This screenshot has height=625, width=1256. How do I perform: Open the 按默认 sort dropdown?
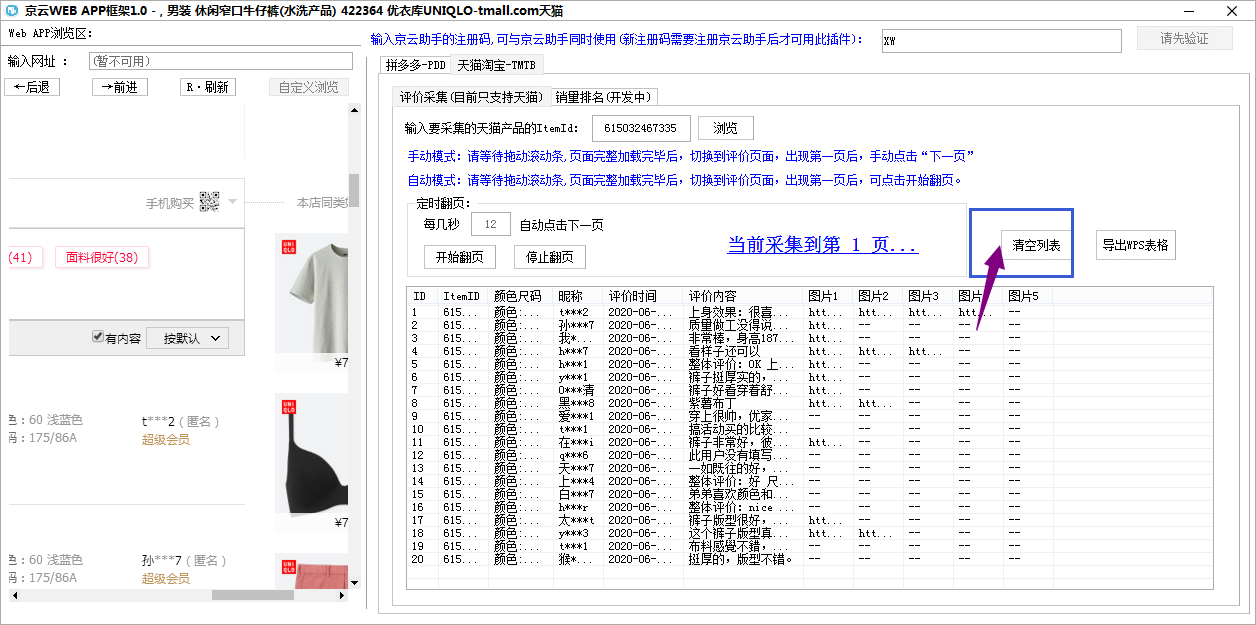[188, 338]
